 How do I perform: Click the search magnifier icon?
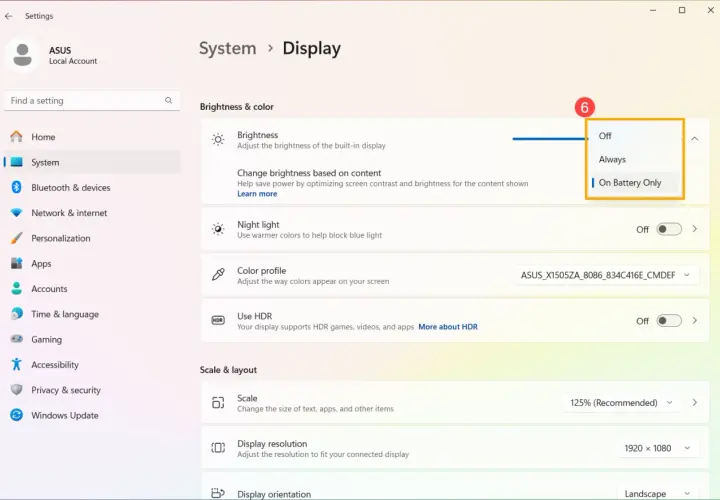coord(169,100)
